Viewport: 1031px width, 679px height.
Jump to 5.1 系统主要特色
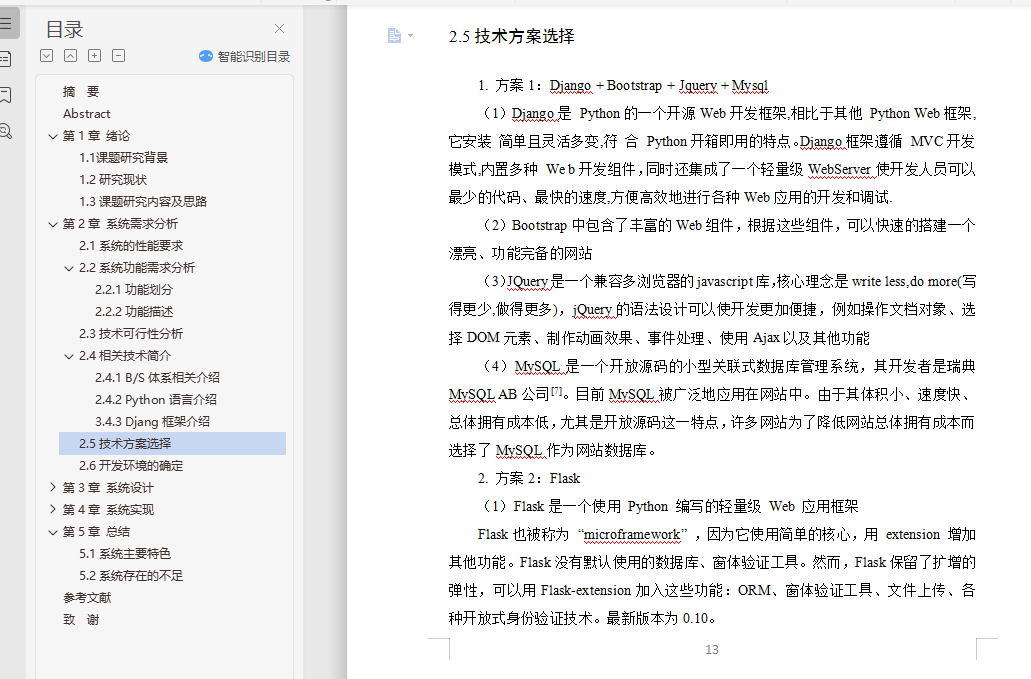[125, 554]
